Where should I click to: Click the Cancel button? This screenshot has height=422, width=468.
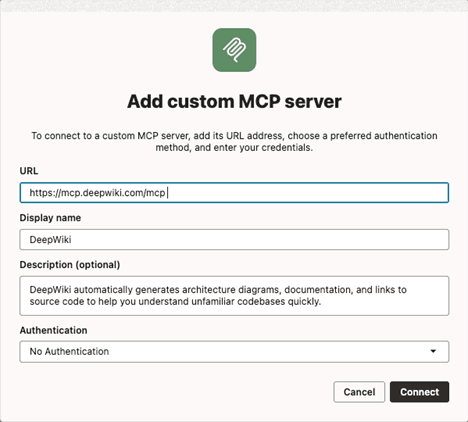[359, 392]
